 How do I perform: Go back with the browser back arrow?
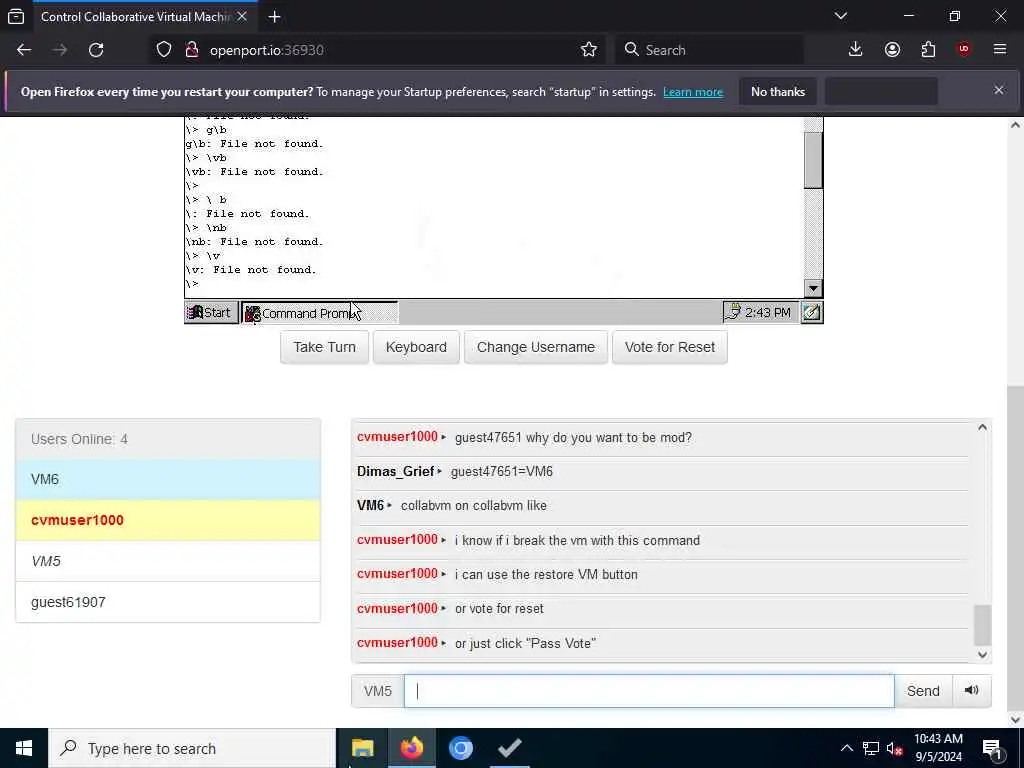point(24,50)
